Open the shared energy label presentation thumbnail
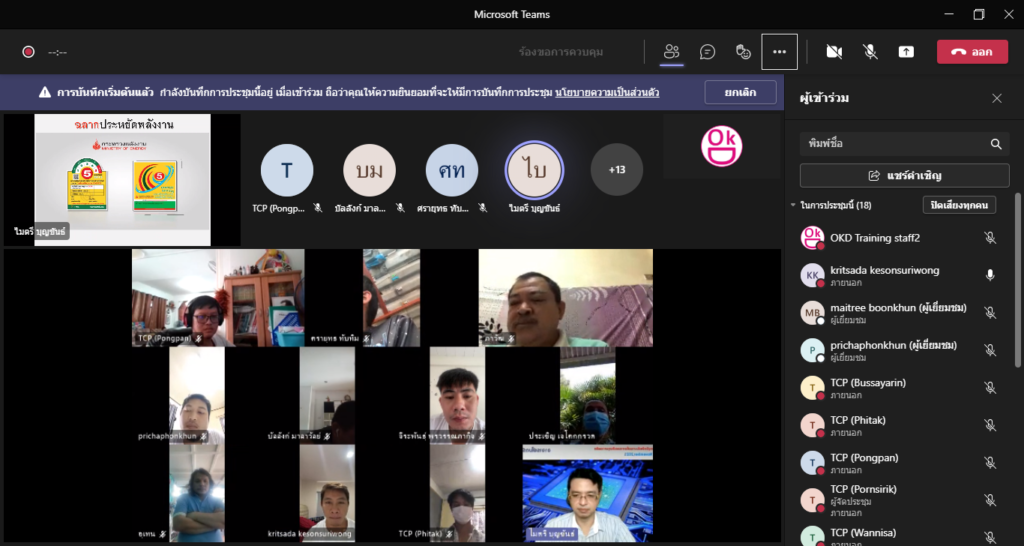This screenshot has height=546, width=1024. [x=122, y=180]
